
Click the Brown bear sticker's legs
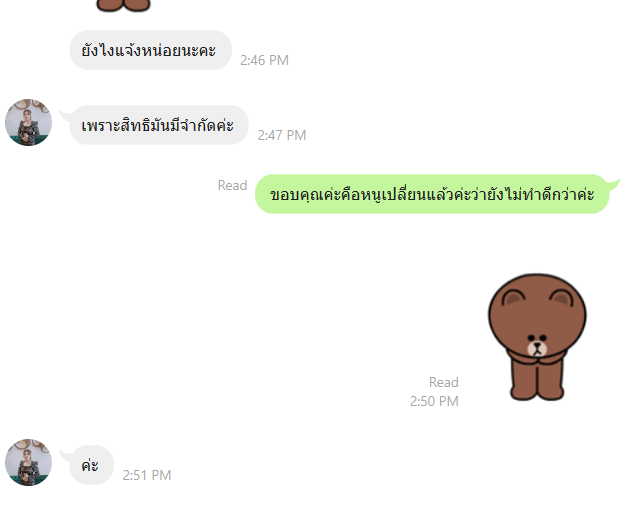537,381
